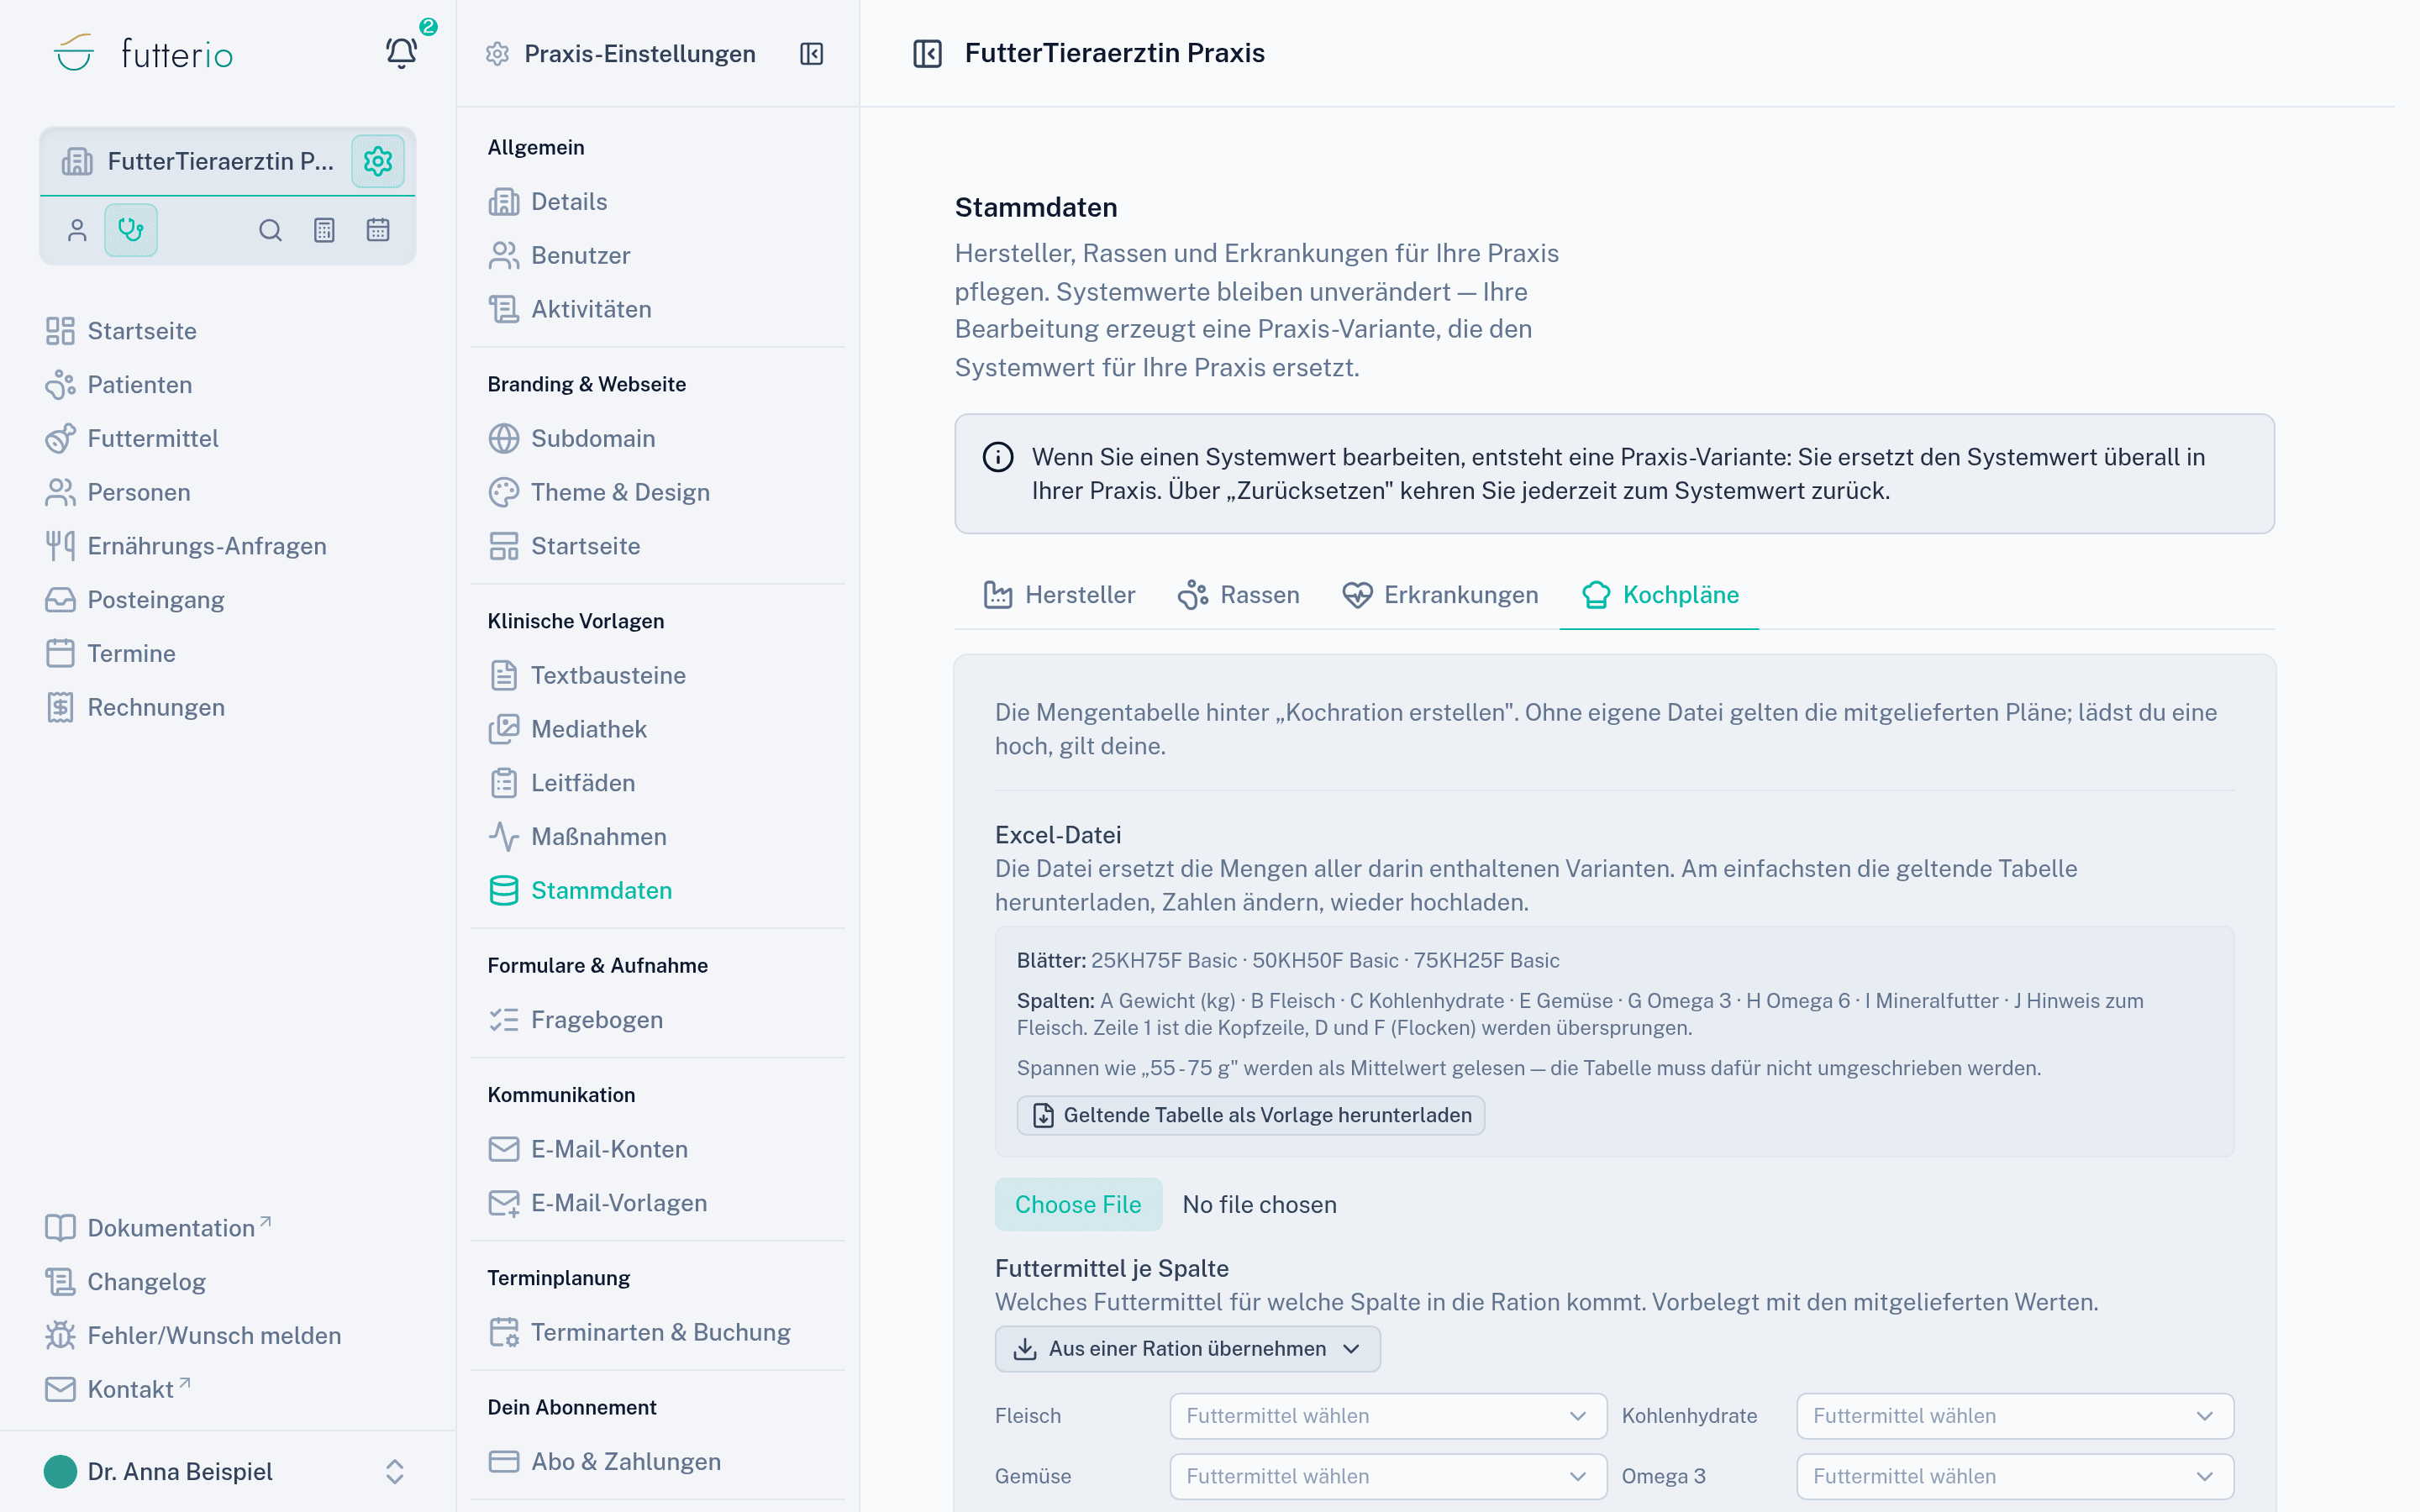2420x1512 pixels.
Task: Open Posteingang
Action: tap(135, 600)
